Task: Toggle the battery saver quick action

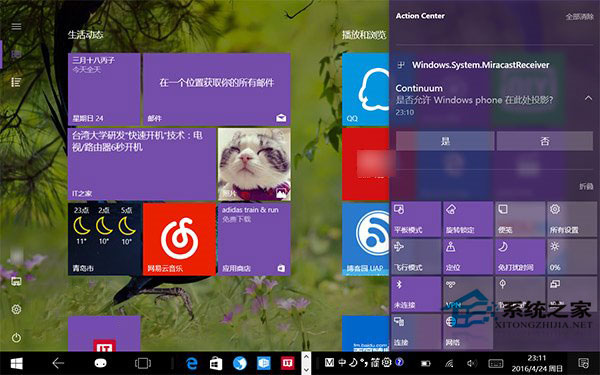Action: (520, 294)
